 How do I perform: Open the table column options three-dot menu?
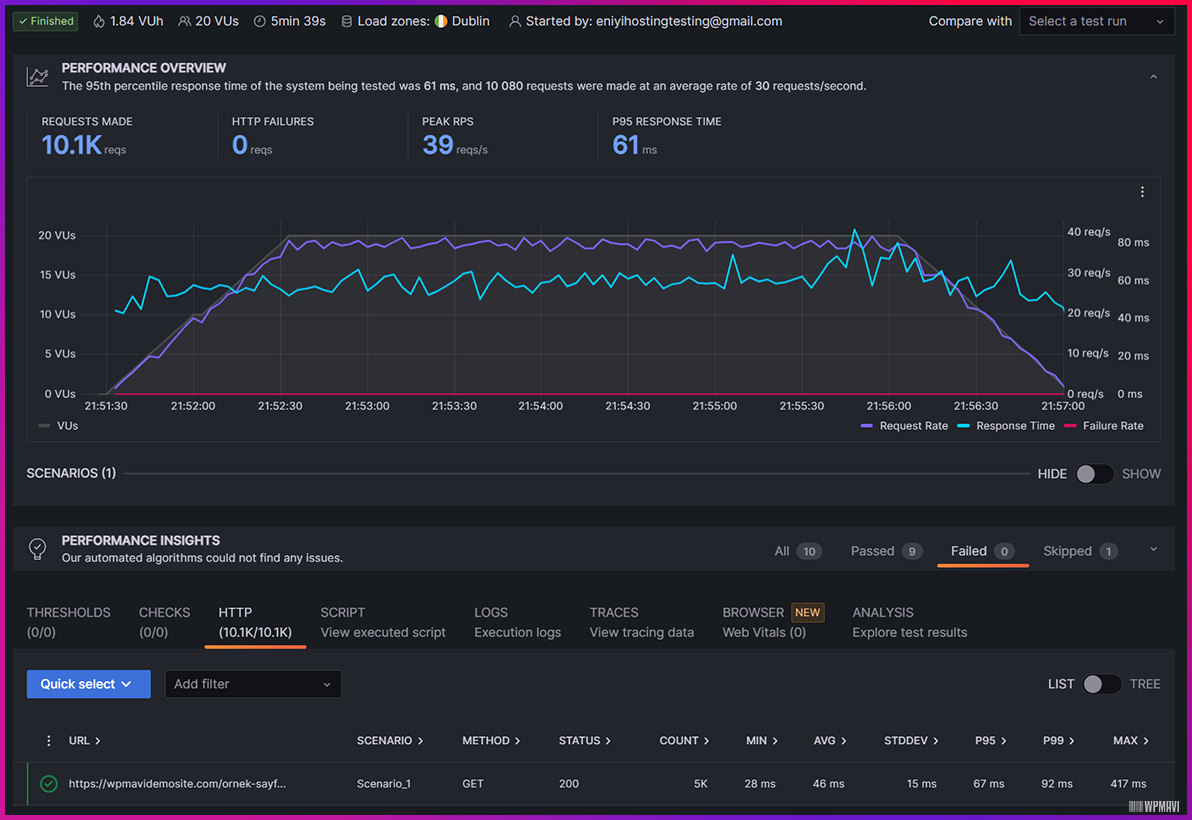tap(49, 740)
